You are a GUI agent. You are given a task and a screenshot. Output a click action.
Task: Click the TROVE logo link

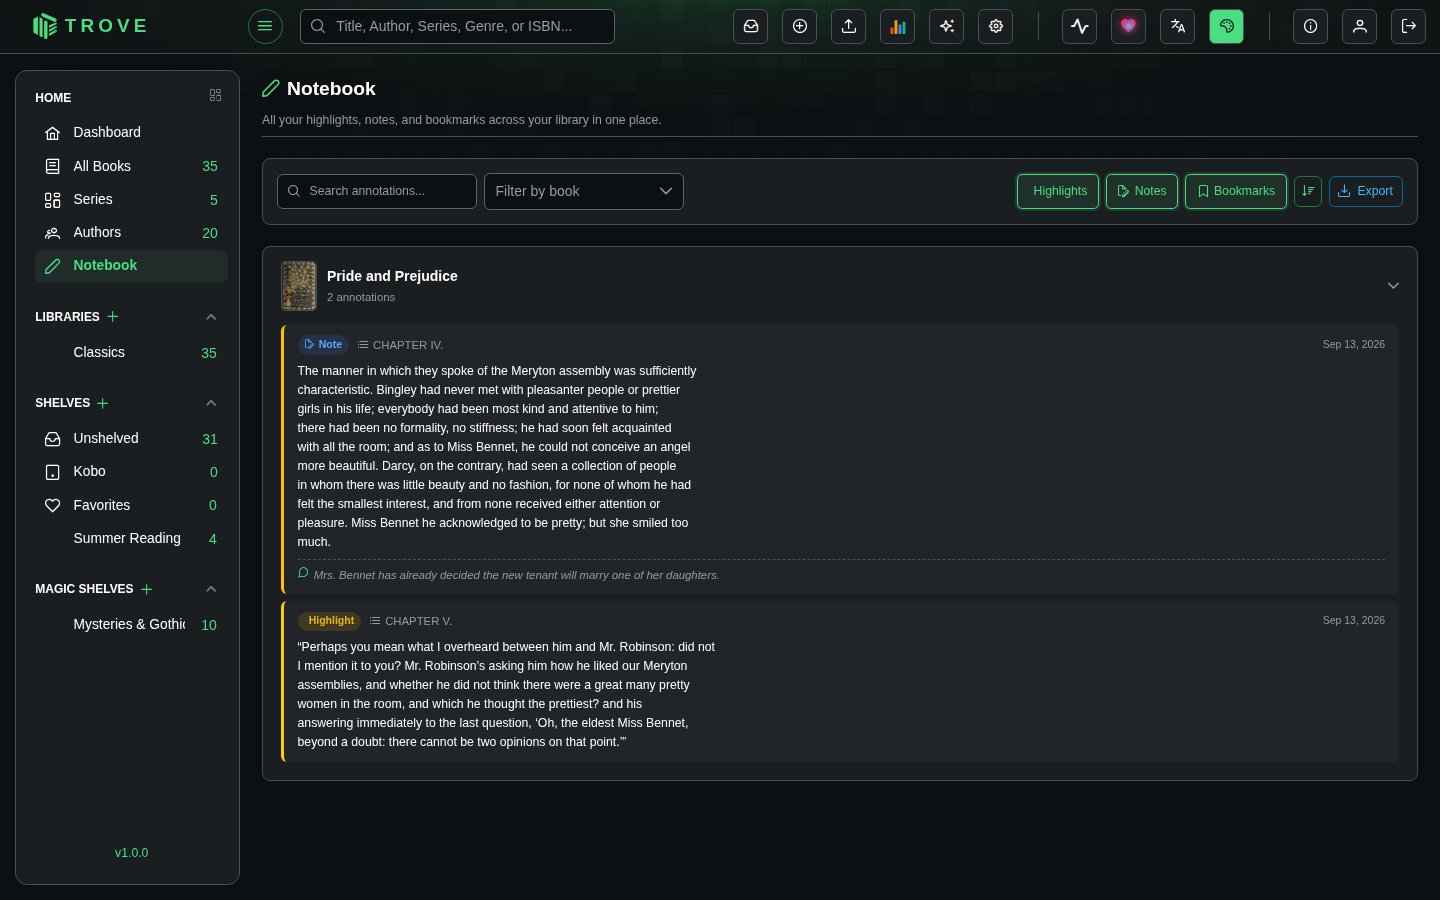tap(90, 26)
